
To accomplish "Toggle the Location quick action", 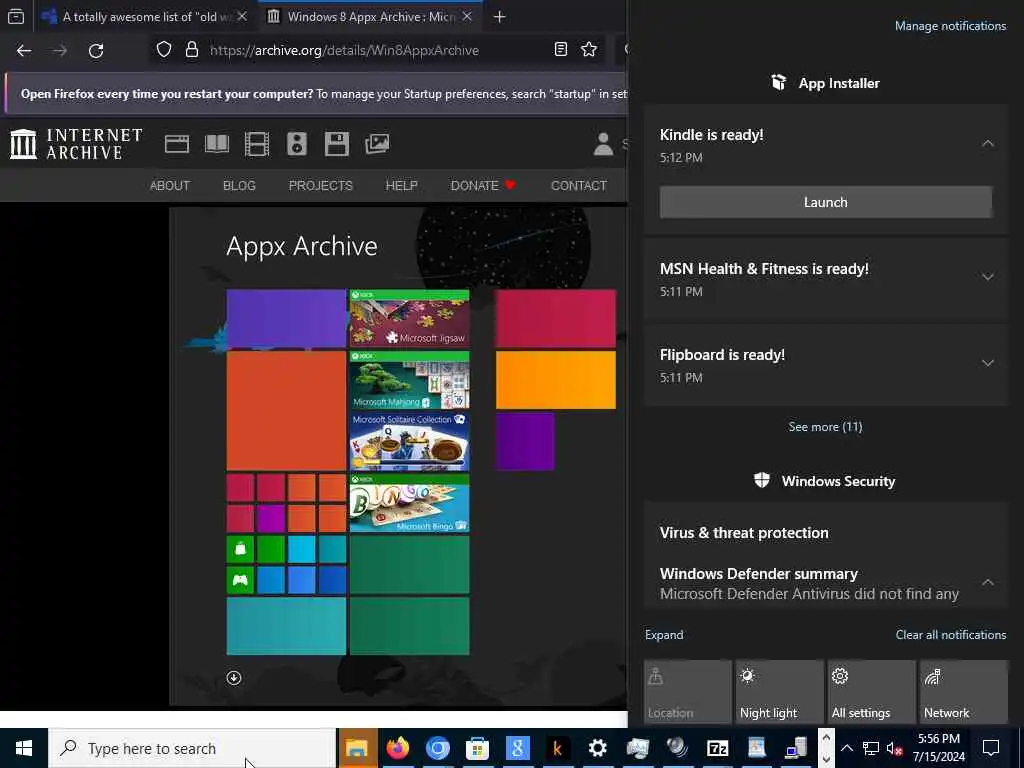I will 688,692.
